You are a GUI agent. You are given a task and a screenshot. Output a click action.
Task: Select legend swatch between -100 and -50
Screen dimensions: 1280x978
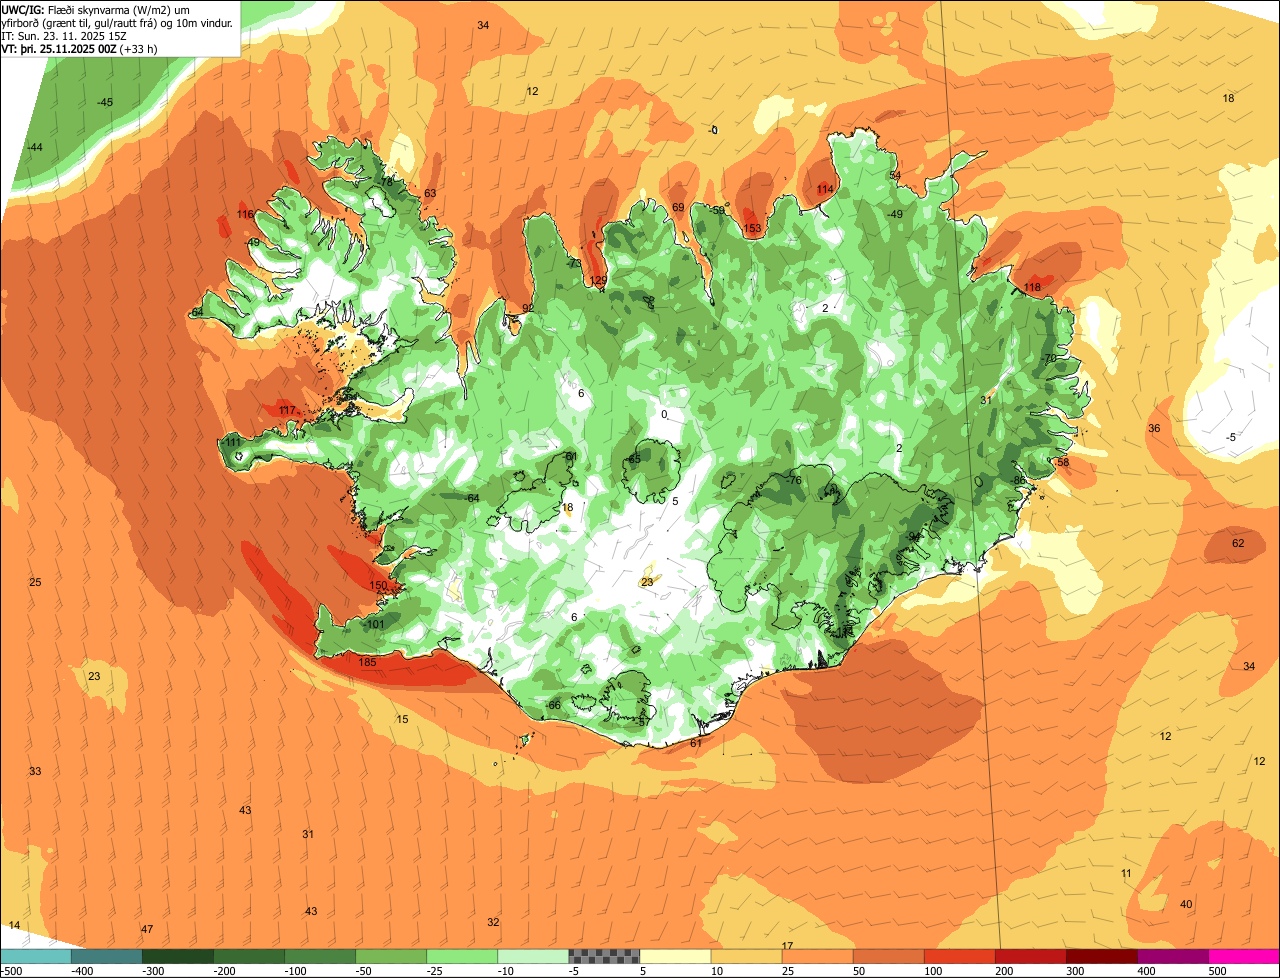(x=320, y=956)
